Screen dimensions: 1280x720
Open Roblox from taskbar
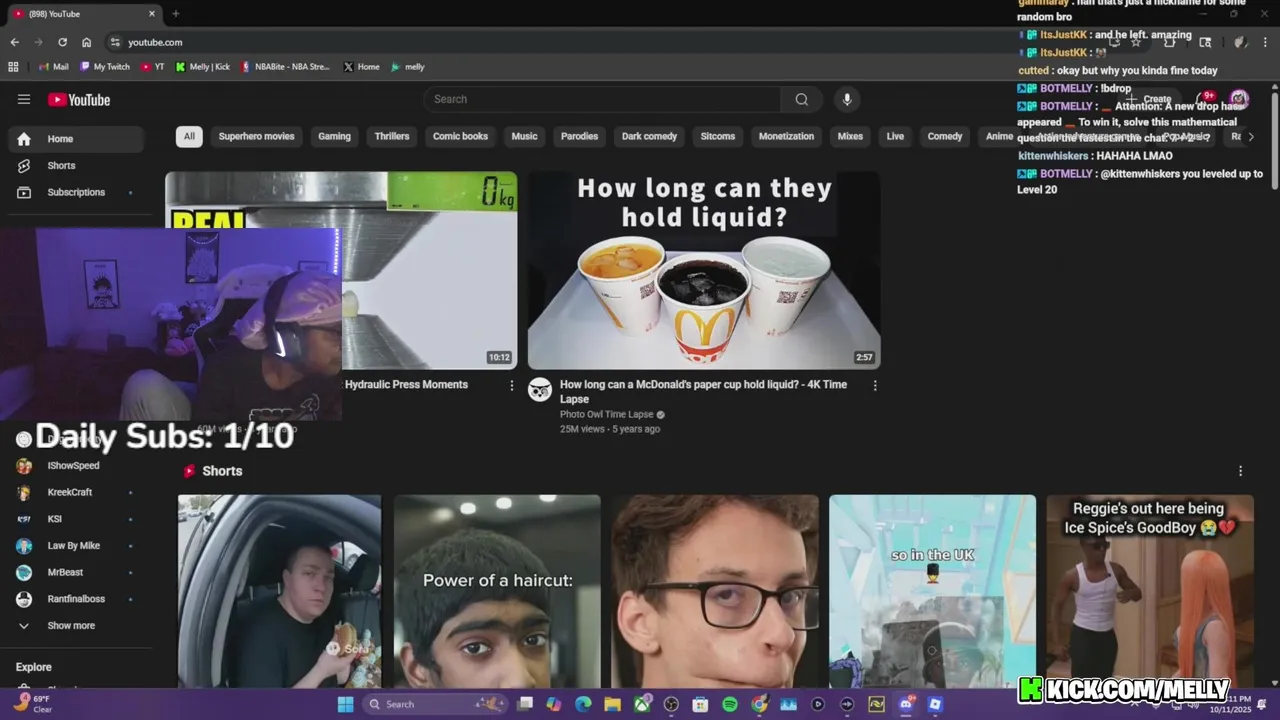(x=935, y=704)
